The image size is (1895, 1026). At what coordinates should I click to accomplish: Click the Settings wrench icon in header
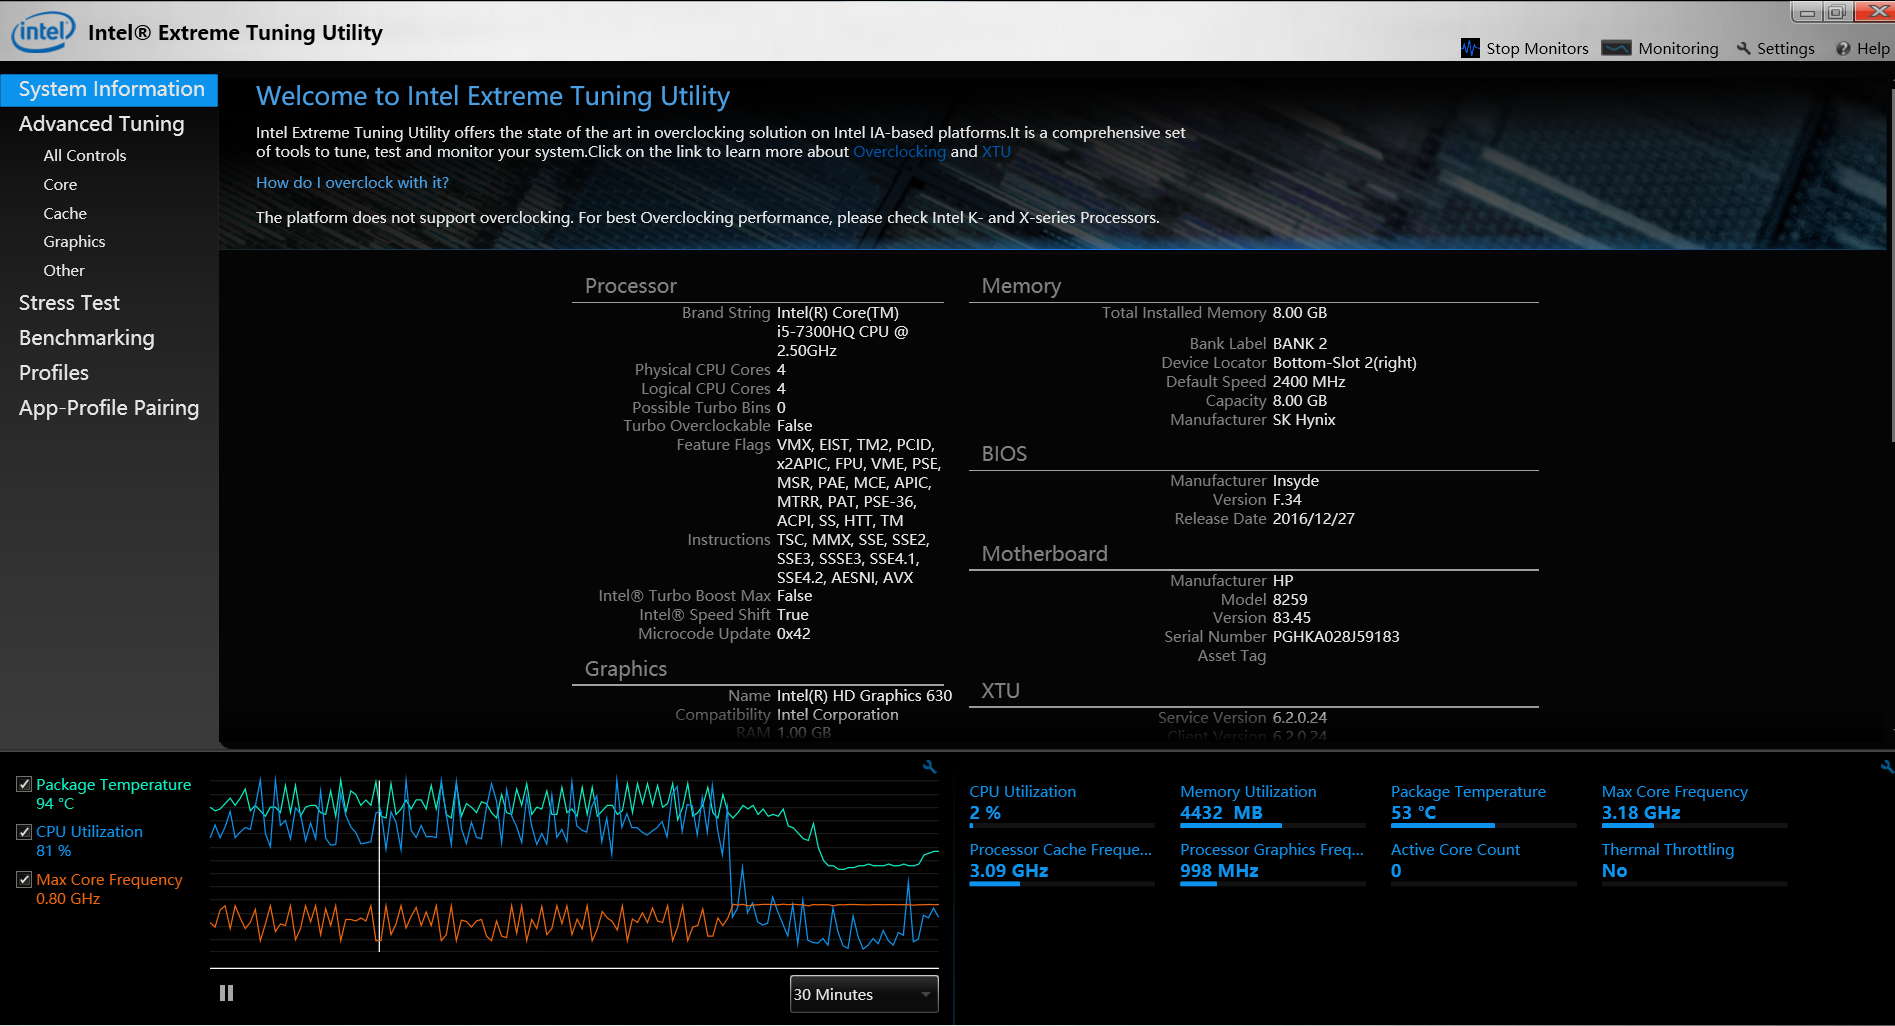click(1744, 48)
